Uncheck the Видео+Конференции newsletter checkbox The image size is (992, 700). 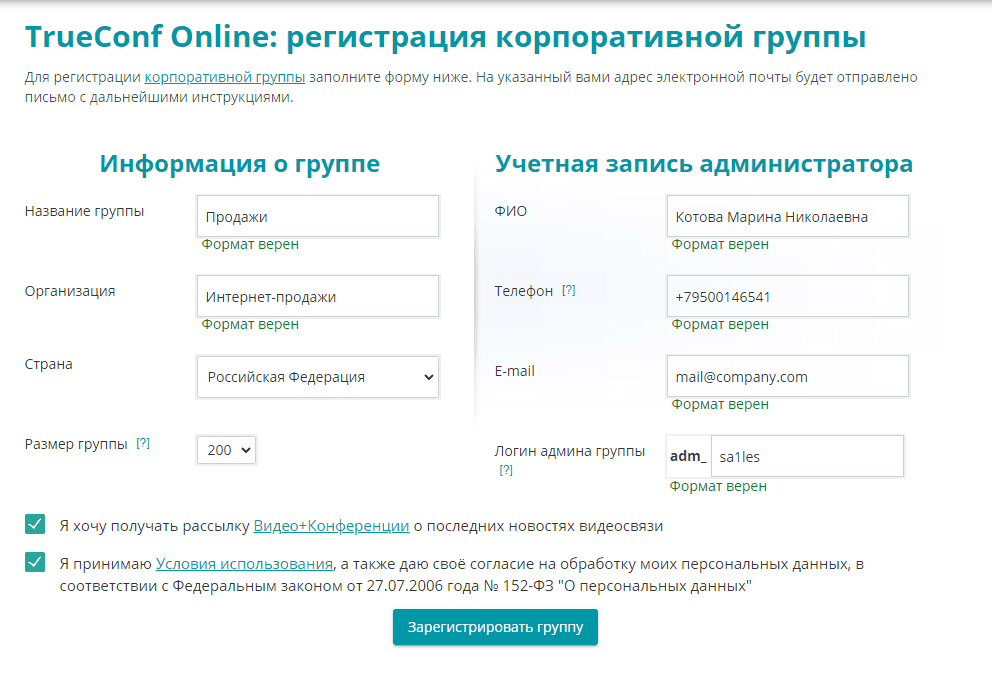tap(35, 524)
